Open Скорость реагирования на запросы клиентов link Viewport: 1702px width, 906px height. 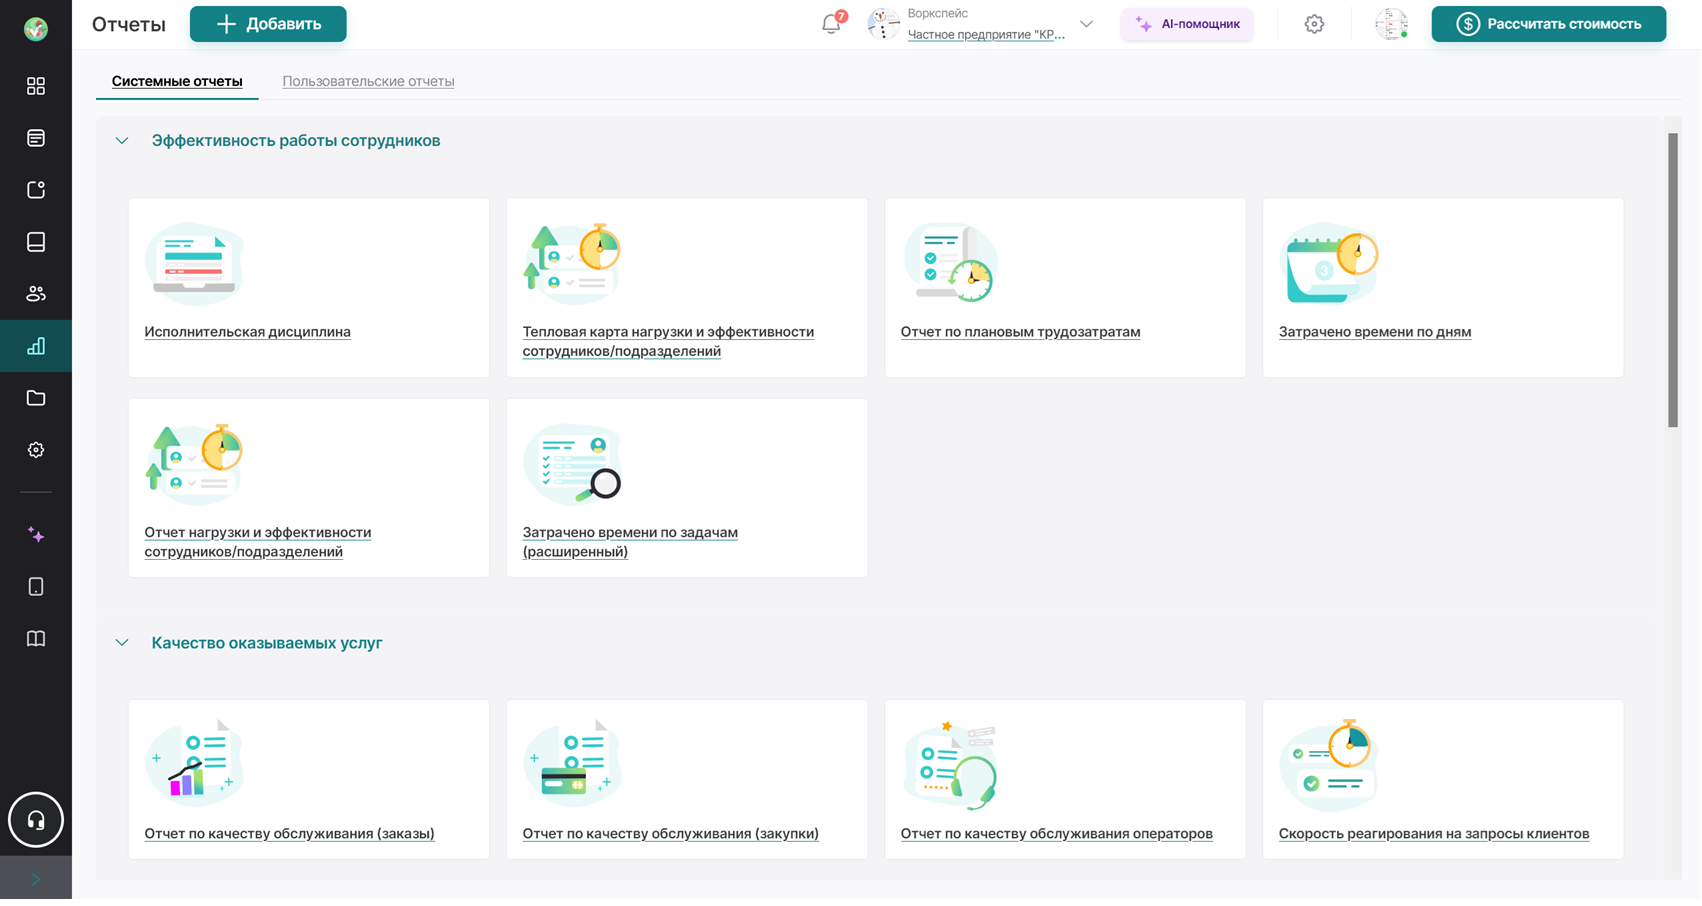(1434, 834)
